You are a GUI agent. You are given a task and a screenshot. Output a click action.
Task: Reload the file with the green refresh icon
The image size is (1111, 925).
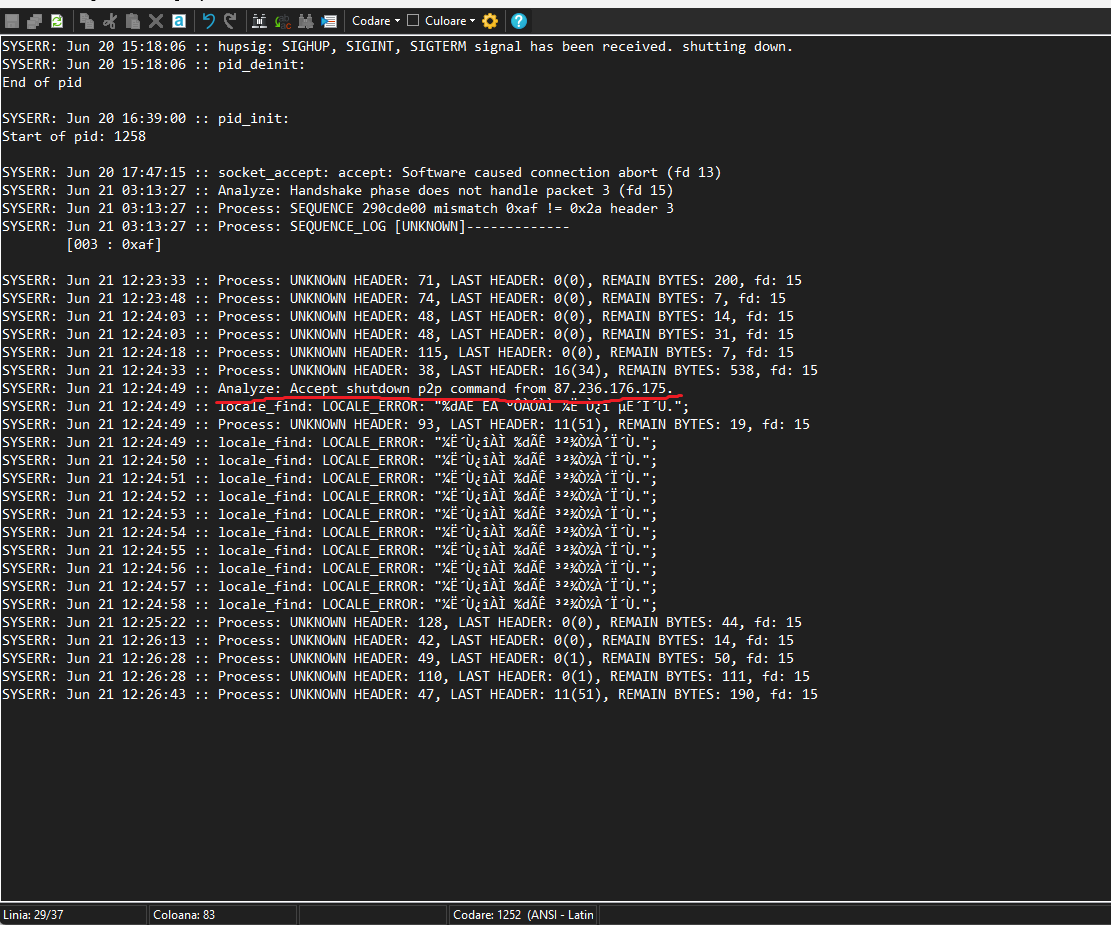(x=57, y=21)
